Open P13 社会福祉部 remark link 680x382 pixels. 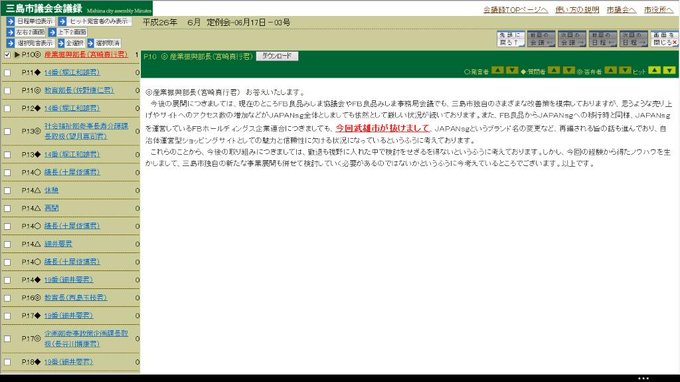86,131
